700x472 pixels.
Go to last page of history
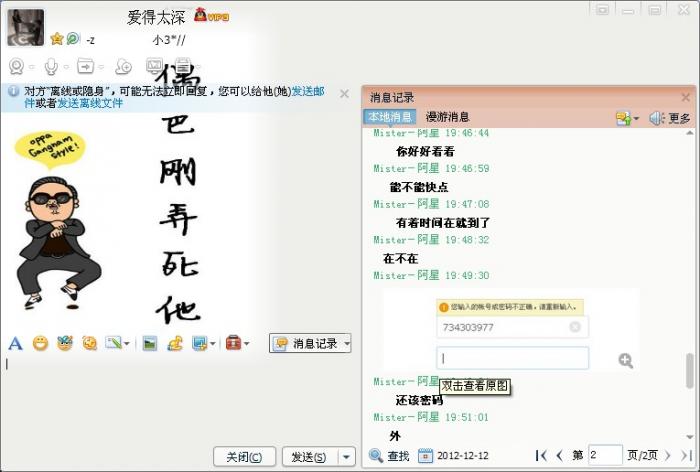[686, 455]
